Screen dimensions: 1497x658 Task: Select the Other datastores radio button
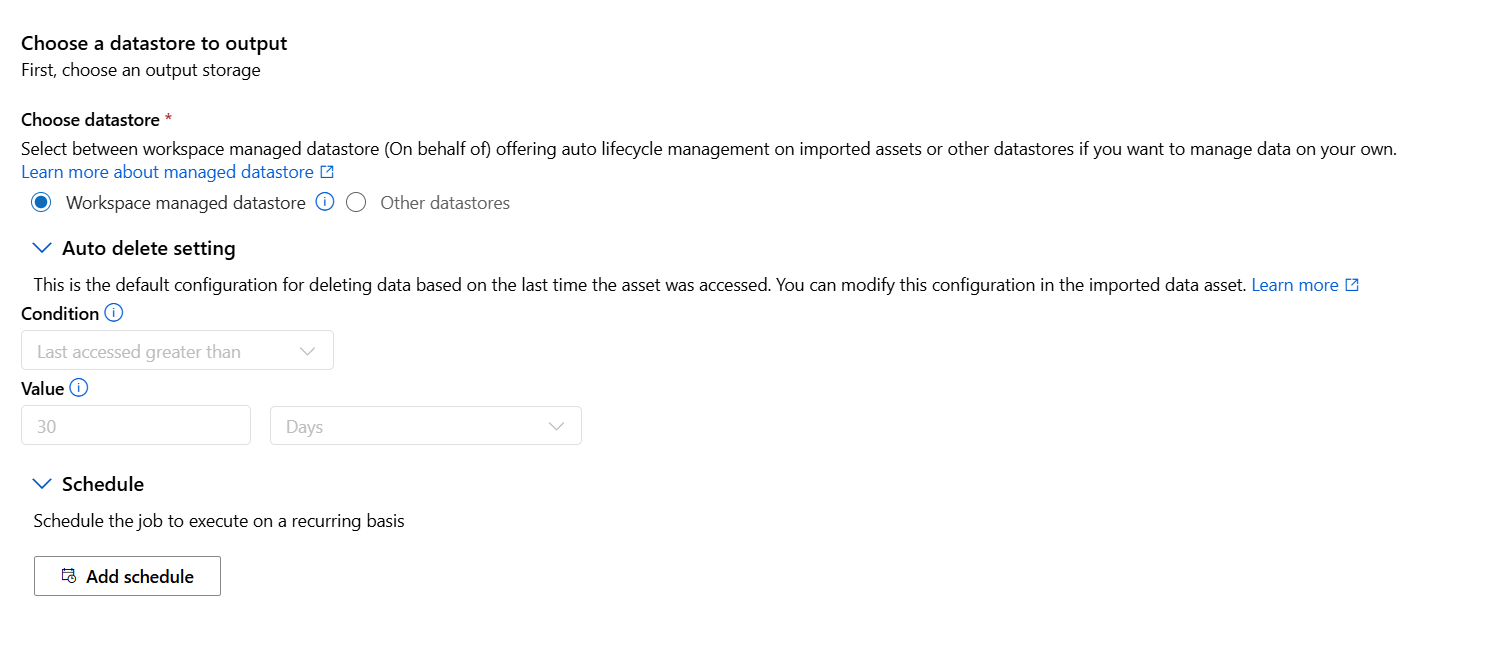[356, 203]
